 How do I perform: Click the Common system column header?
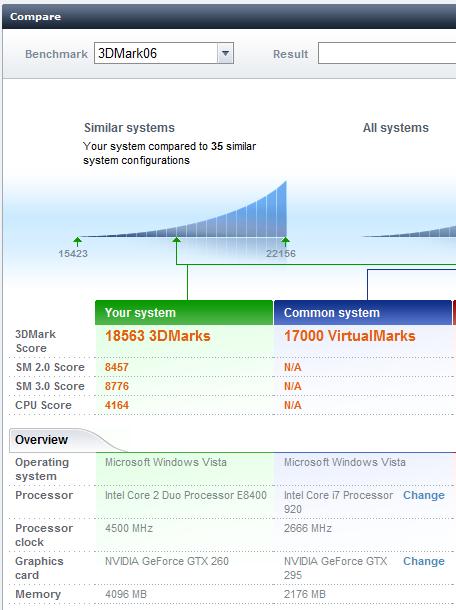click(363, 312)
